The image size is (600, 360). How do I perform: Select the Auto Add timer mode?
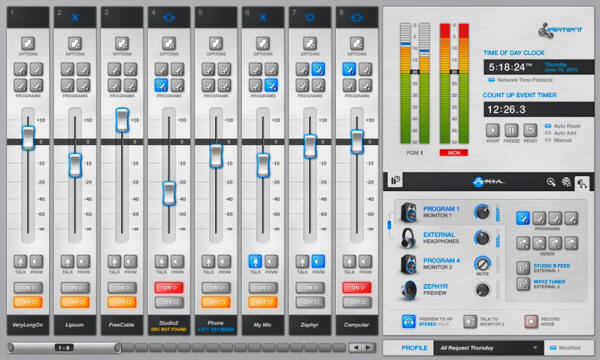[x=548, y=133]
